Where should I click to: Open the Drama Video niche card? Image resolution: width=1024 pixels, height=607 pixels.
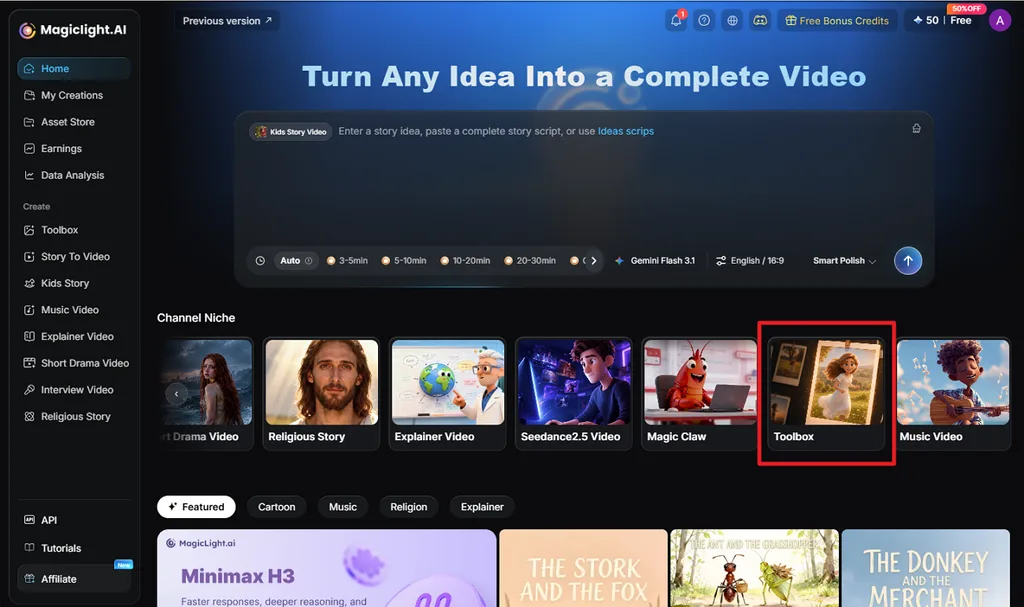pyautogui.click(x=206, y=393)
